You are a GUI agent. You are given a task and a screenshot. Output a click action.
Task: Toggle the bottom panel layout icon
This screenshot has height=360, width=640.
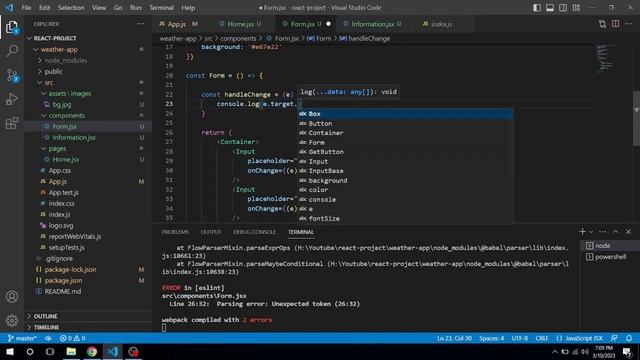pyautogui.click(x=550, y=8)
